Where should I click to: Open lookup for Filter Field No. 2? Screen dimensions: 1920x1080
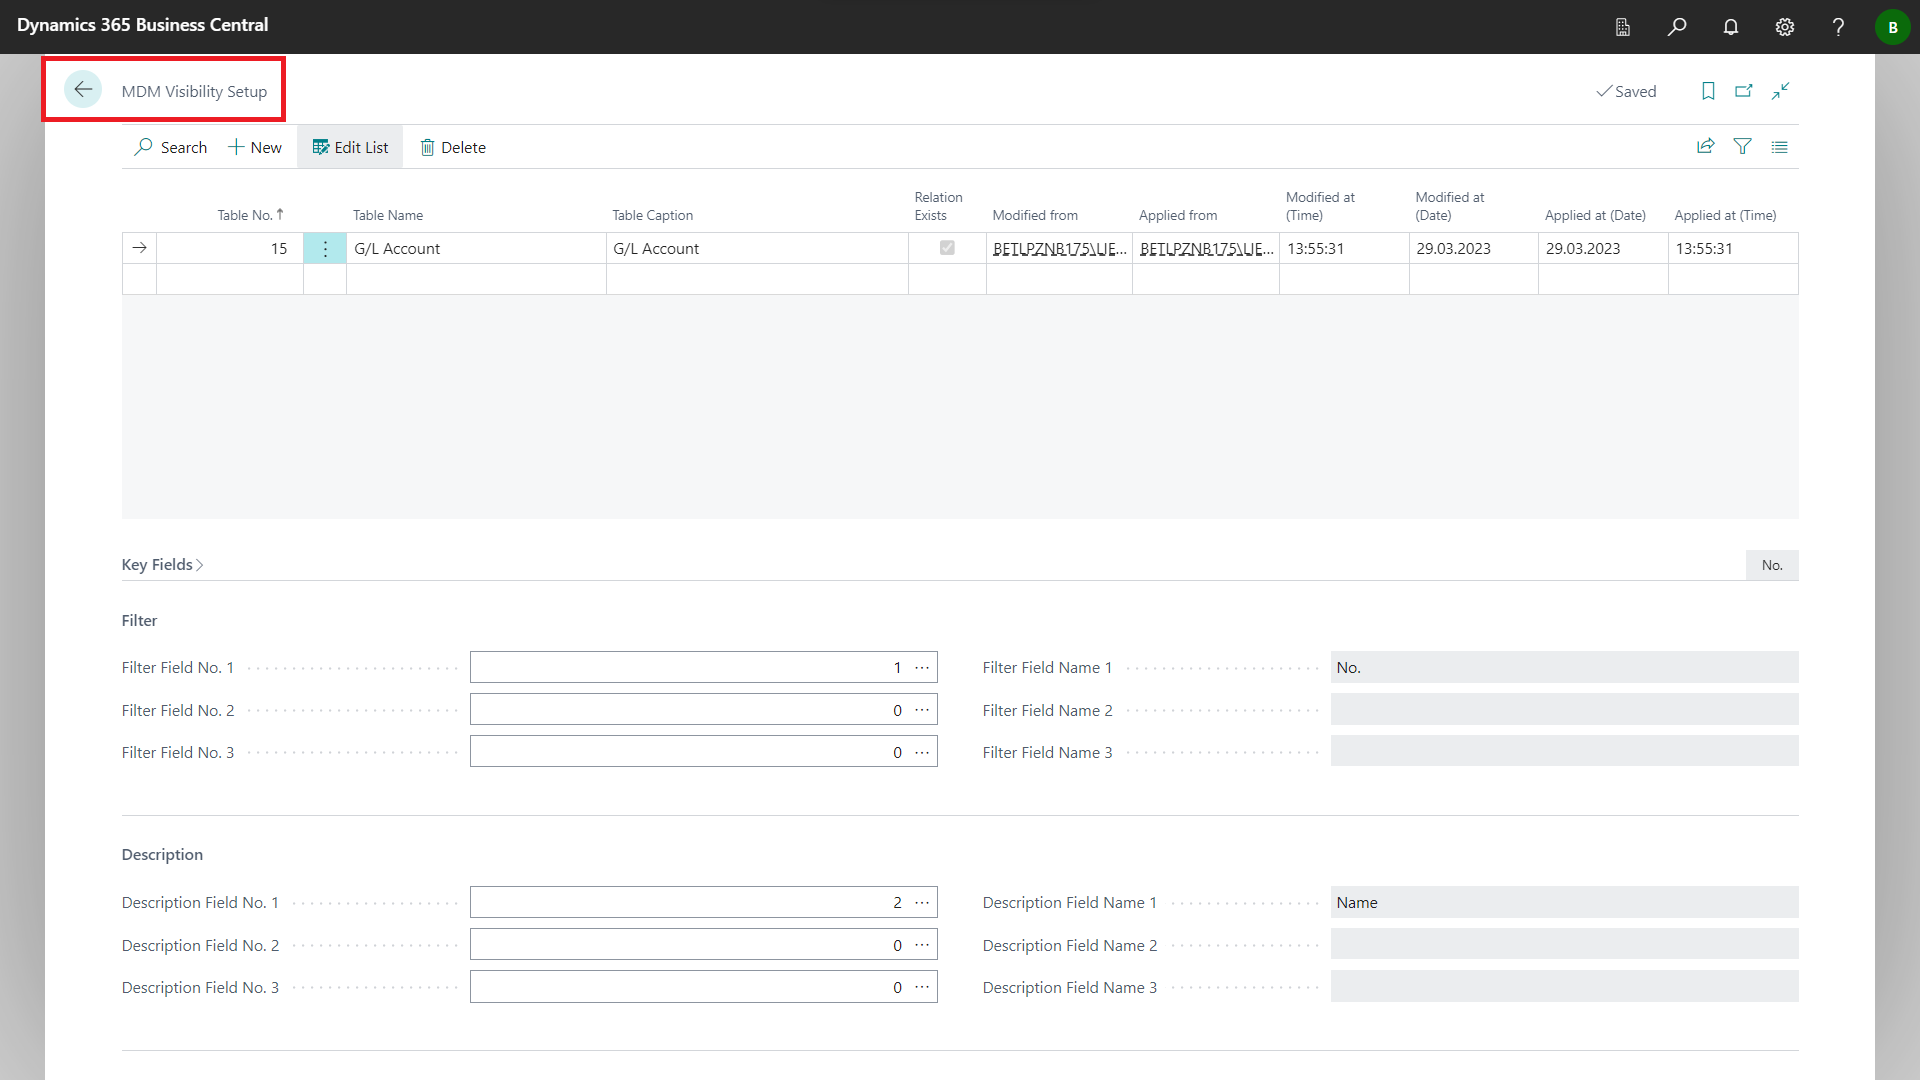pos(922,710)
